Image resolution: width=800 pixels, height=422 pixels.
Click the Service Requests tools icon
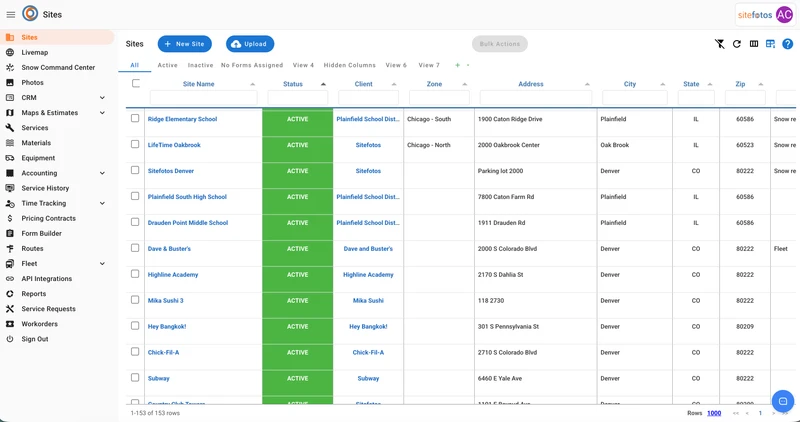(10, 309)
